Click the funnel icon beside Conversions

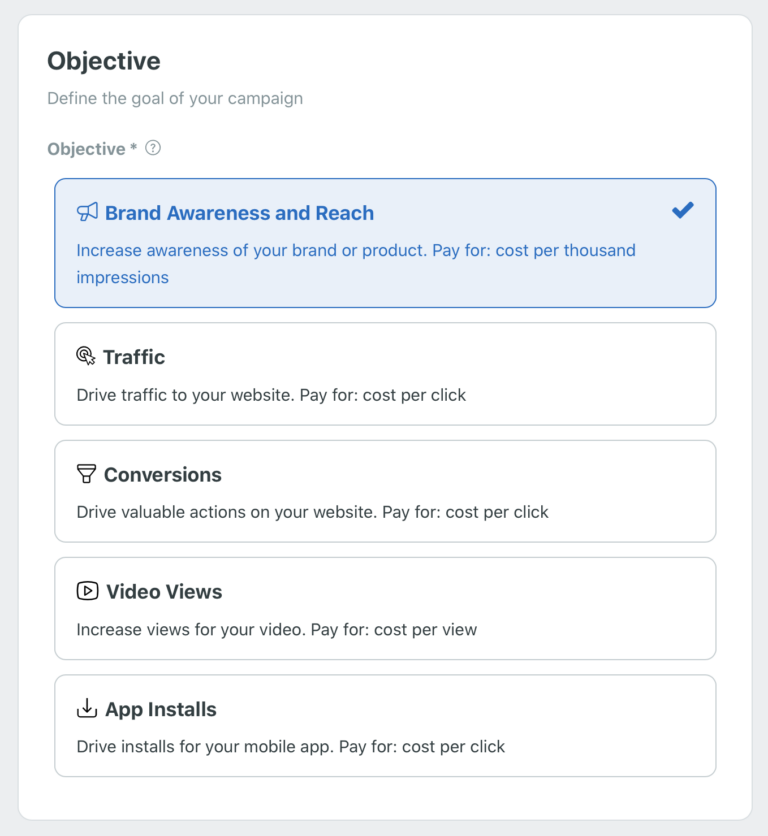pos(87,473)
